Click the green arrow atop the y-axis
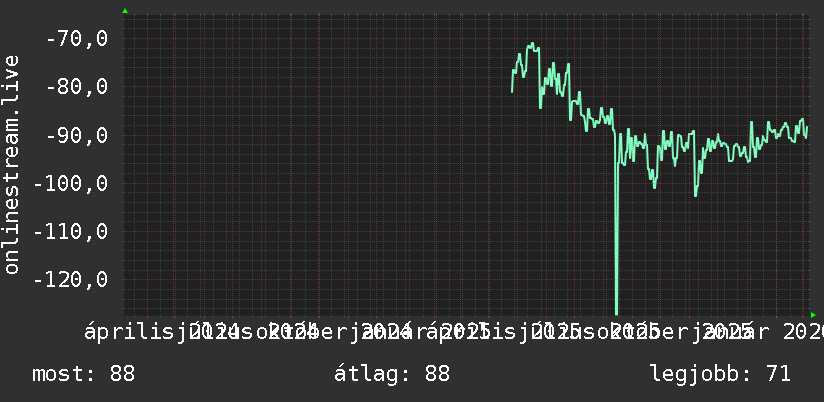 pyautogui.click(x=125, y=11)
